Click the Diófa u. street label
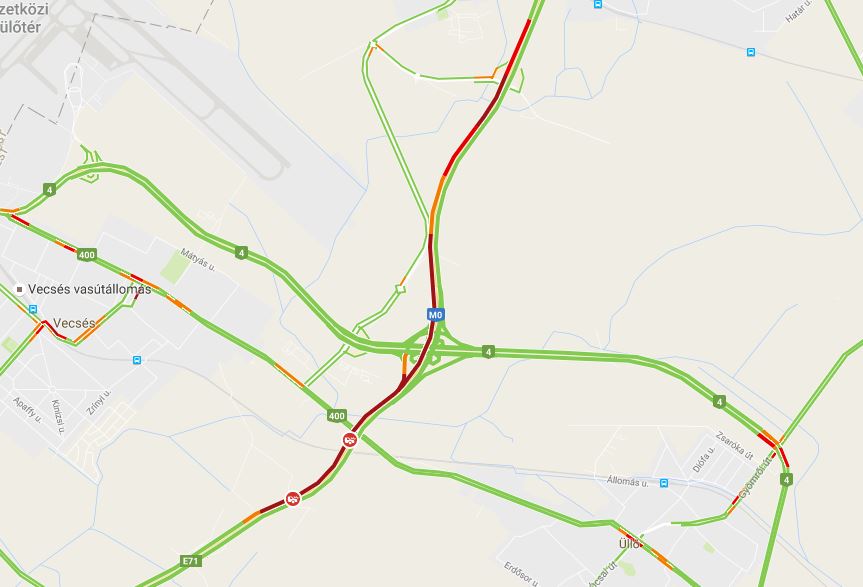 (703, 459)
